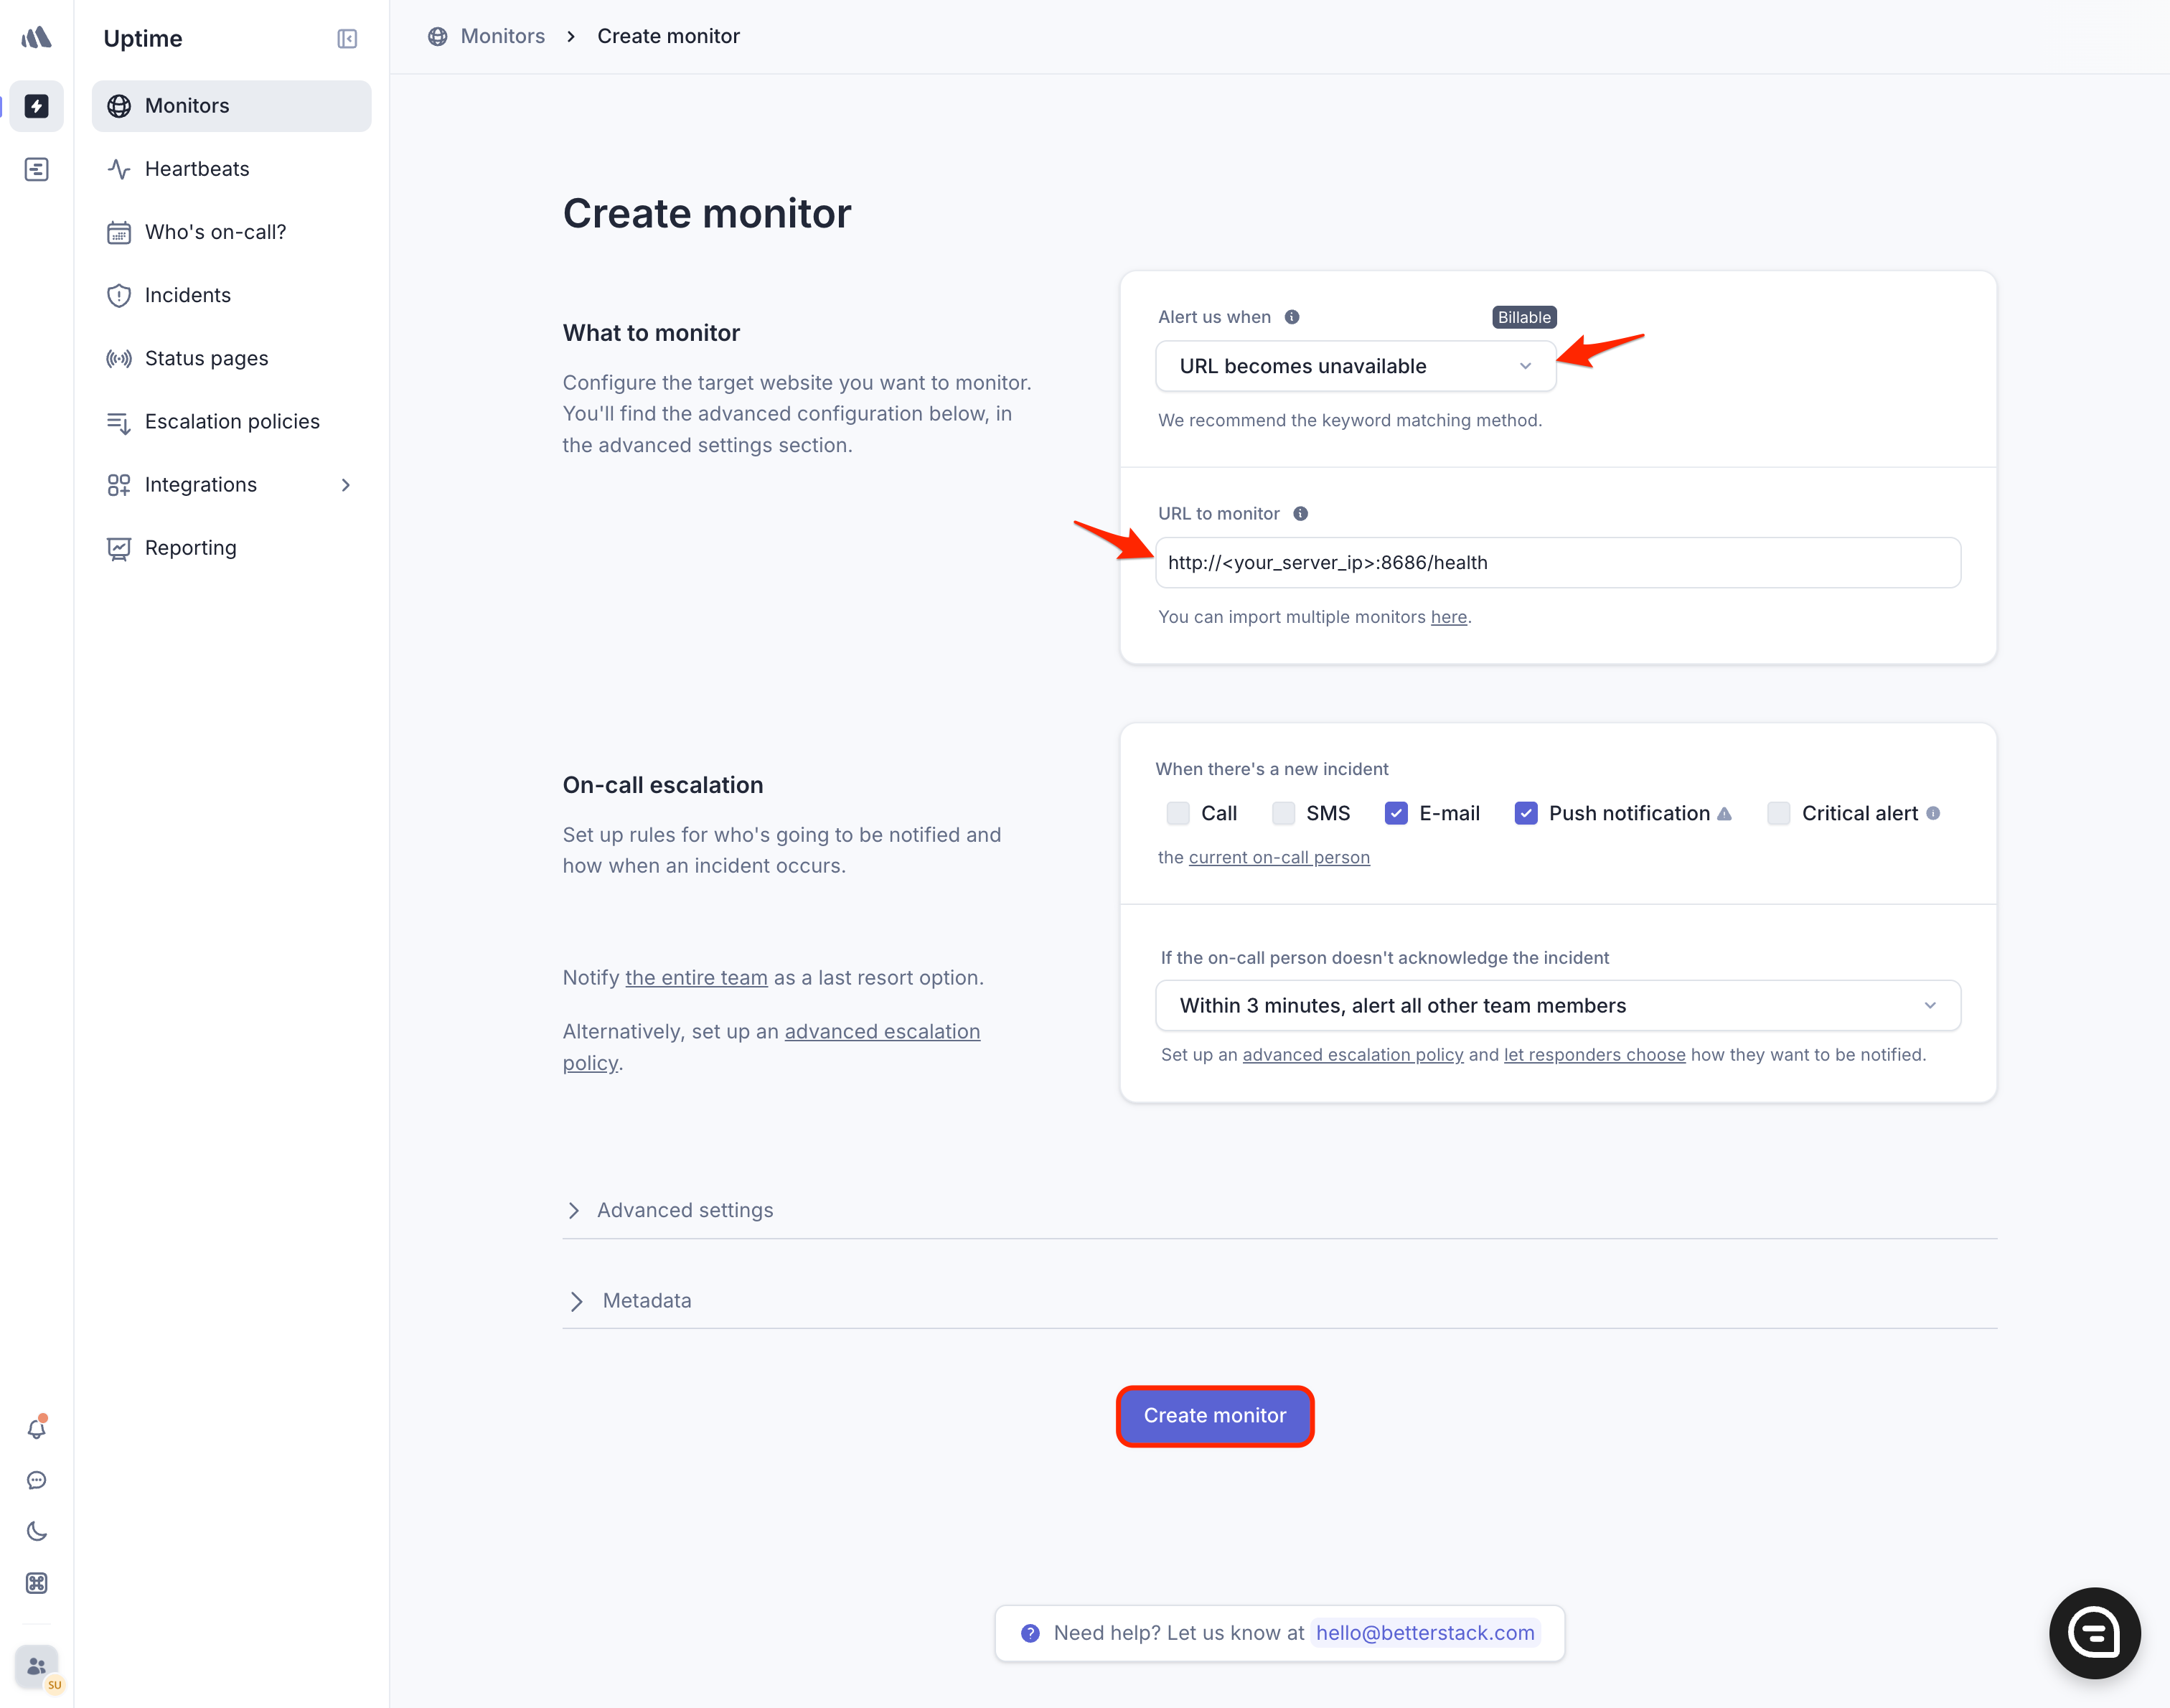2170x1708 pixels.
Task: Open the notifications bell icon
Action: (x=37, y=1429)
